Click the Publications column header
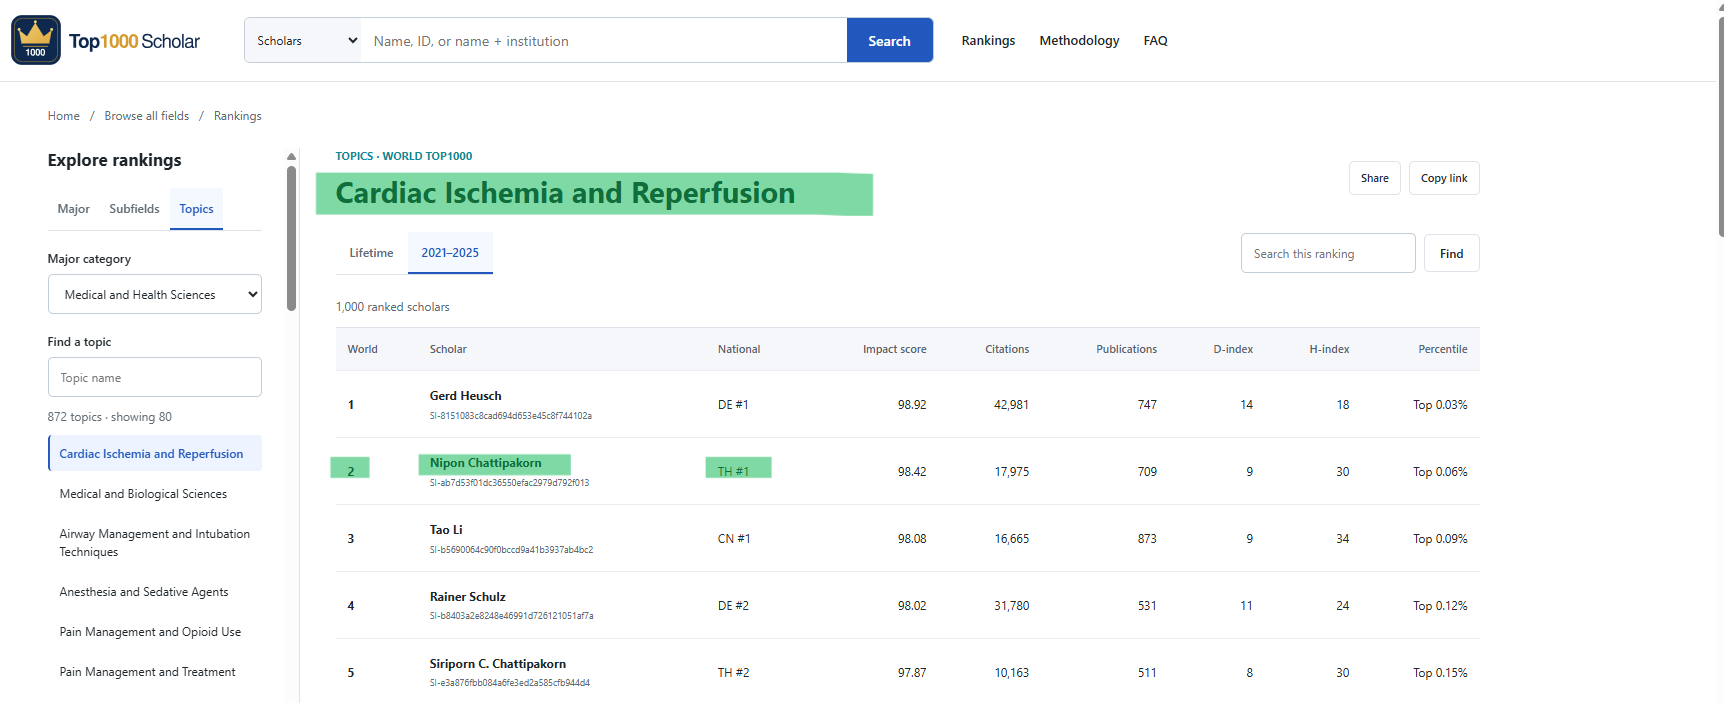This screenshot has height=703, width=1724. [x=1127, y=349]
